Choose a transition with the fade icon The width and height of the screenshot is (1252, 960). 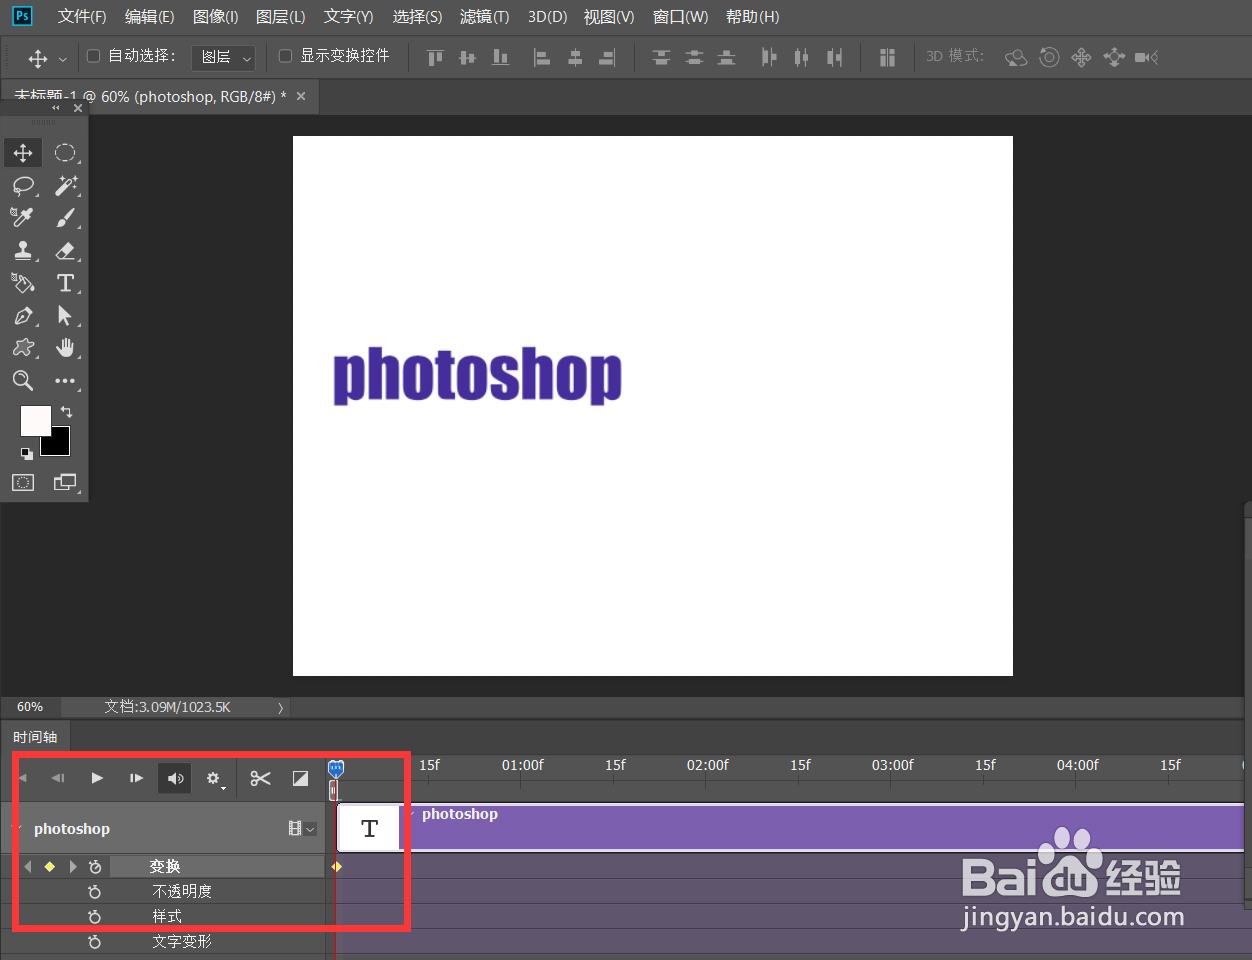[x=300, y=778]
